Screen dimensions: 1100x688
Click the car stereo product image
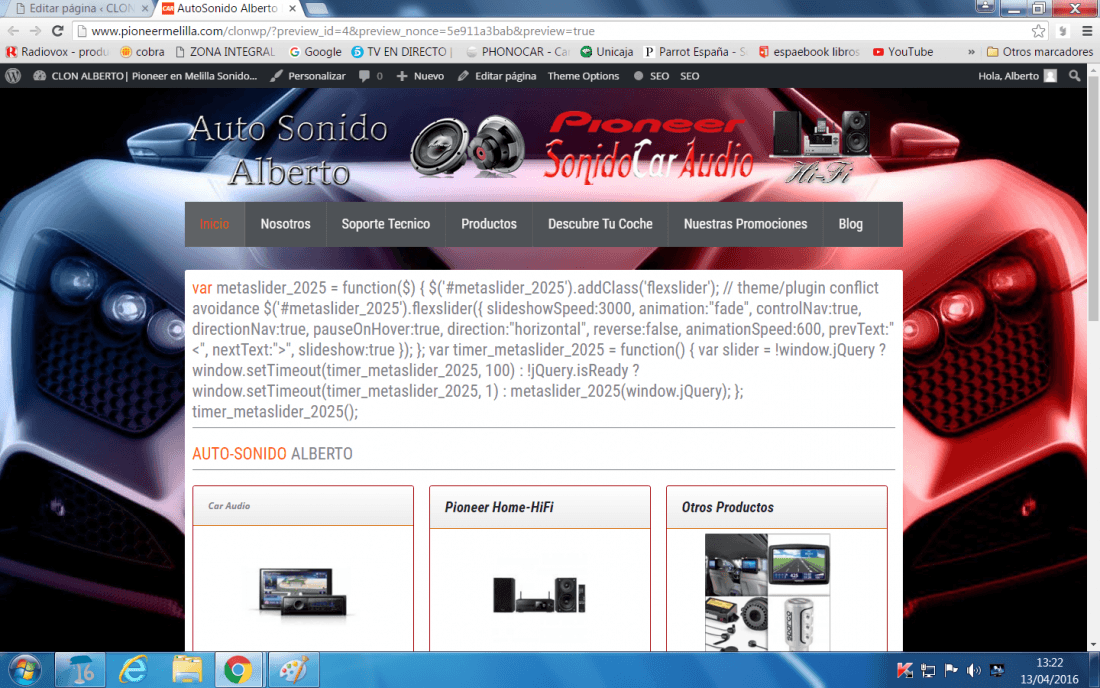click(x=302, y=593)
